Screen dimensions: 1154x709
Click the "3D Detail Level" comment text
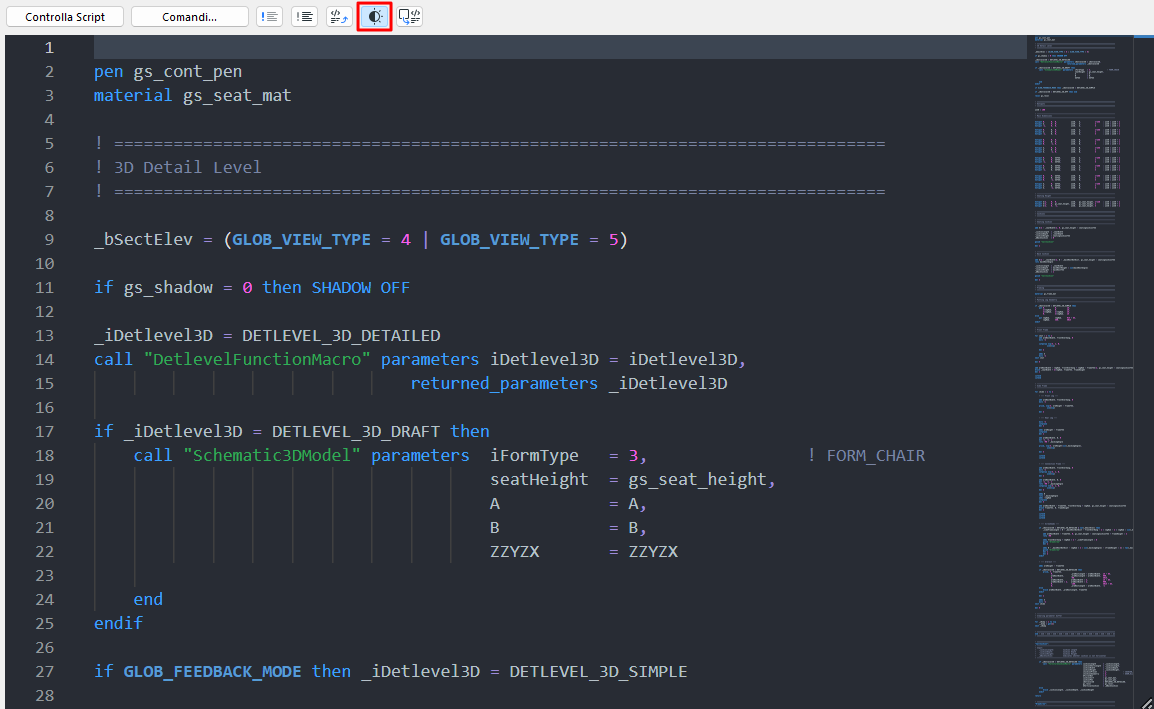187,167
